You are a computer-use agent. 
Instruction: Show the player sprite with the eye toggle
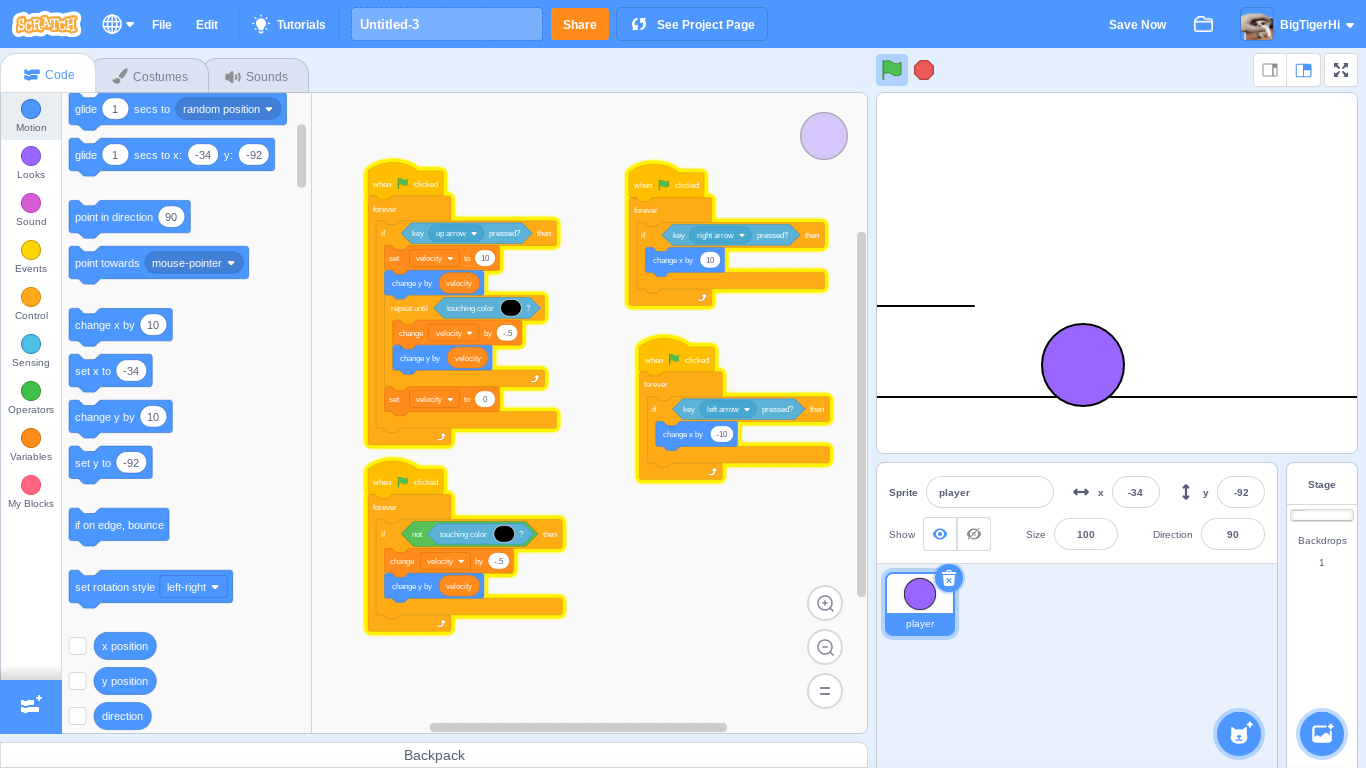click(939, 534)
